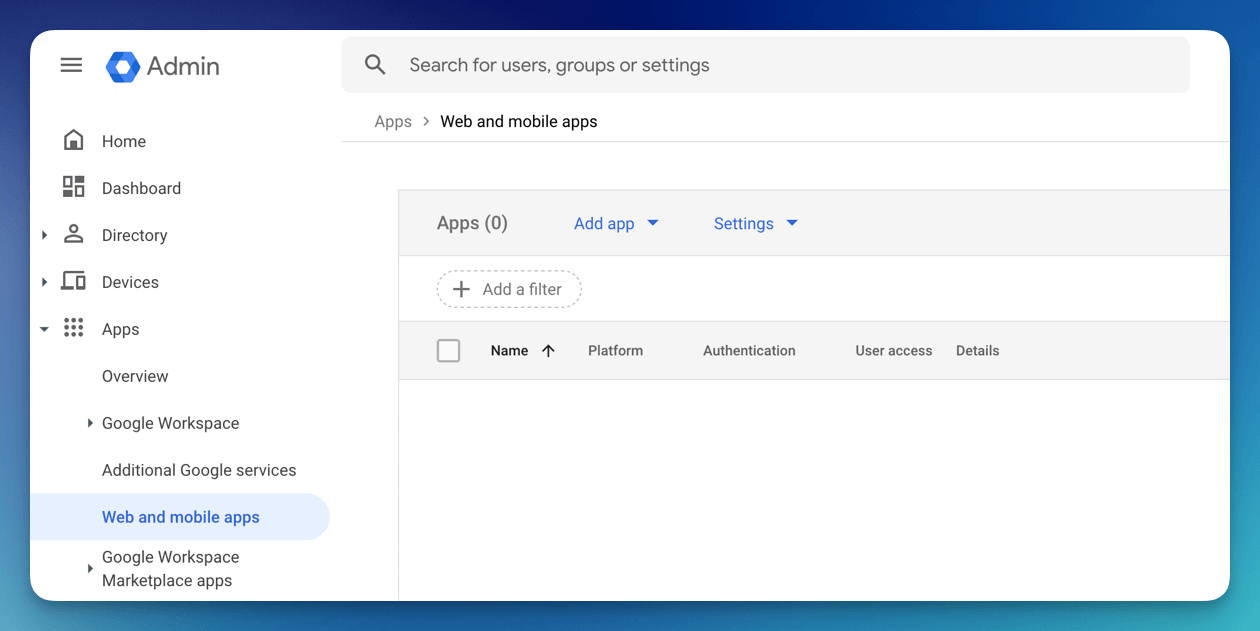Click the Apps breadcrumb link
The image size is (1260, 631).
coord(393,121)
